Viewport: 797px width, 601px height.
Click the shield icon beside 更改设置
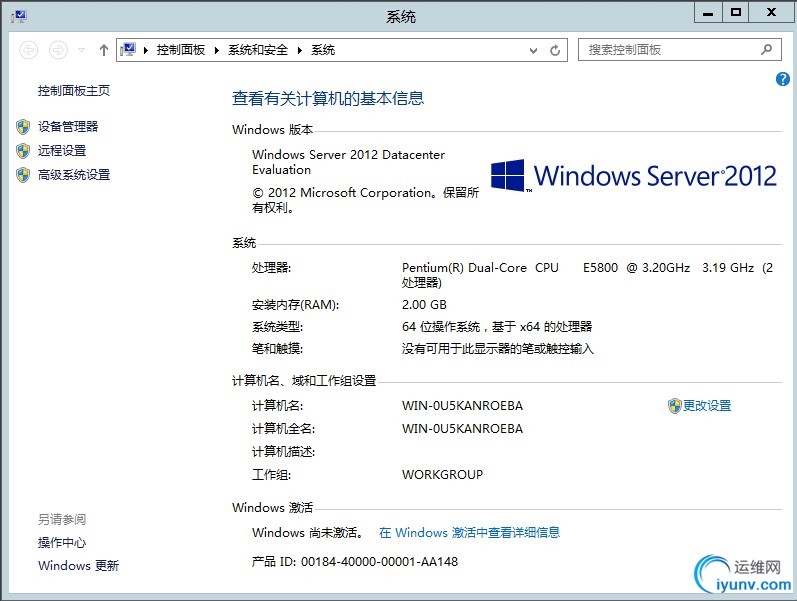674,406
